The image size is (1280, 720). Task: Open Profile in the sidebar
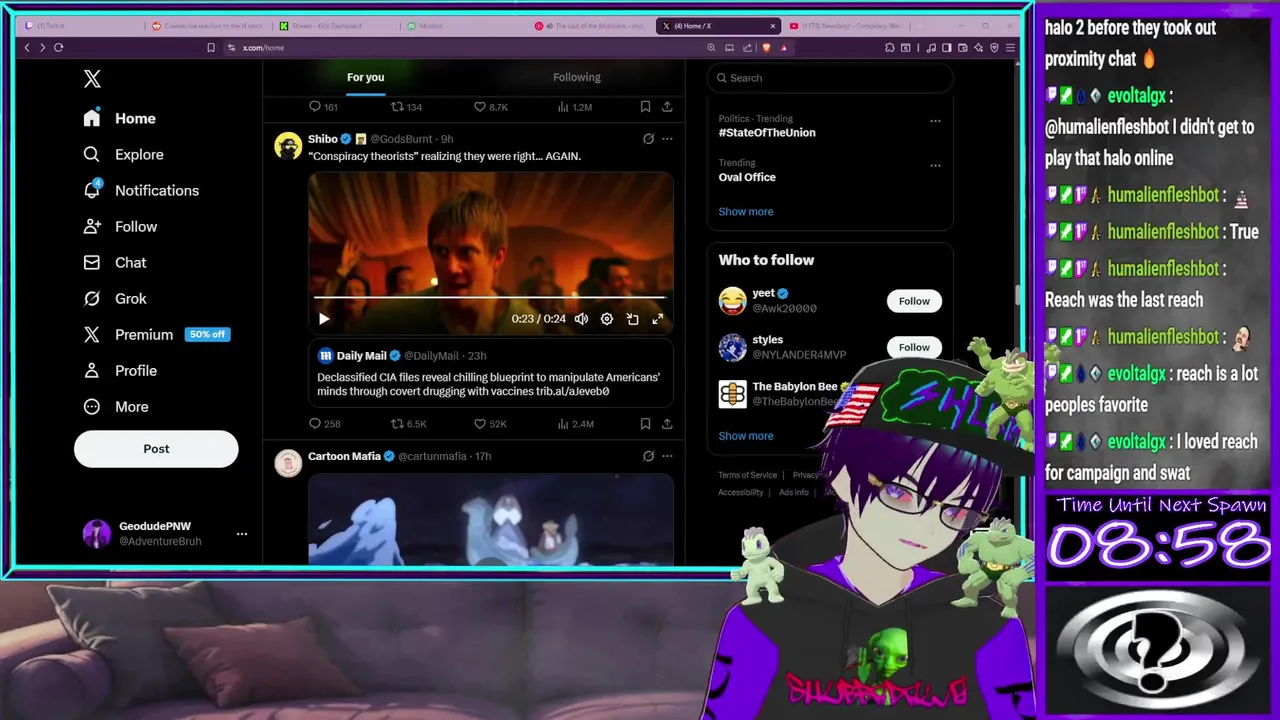tap(121, 370)
